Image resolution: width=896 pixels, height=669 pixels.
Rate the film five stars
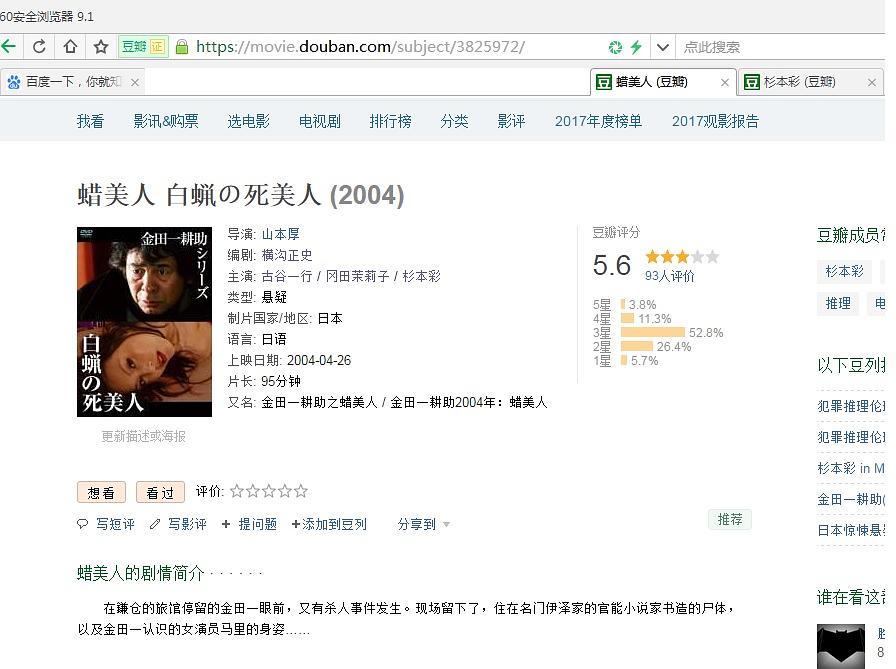pyautogui.click(x=301, y=491)
